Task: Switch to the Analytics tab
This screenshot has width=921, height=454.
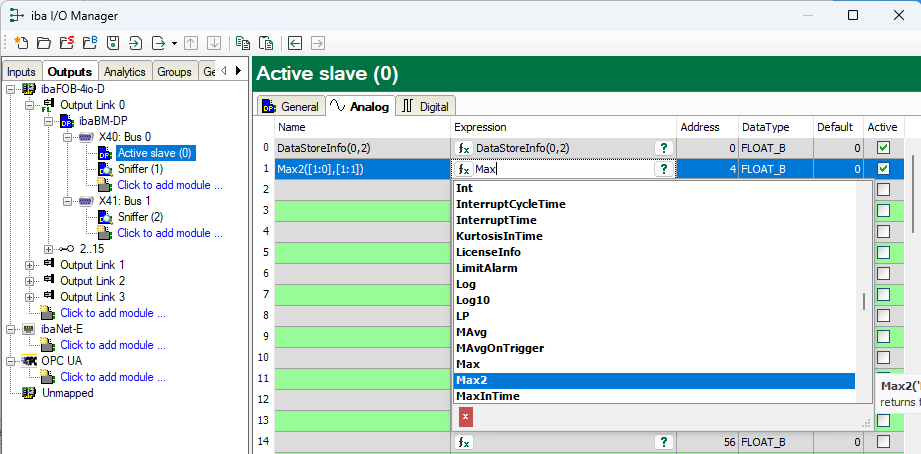Action: coord(125,72)
